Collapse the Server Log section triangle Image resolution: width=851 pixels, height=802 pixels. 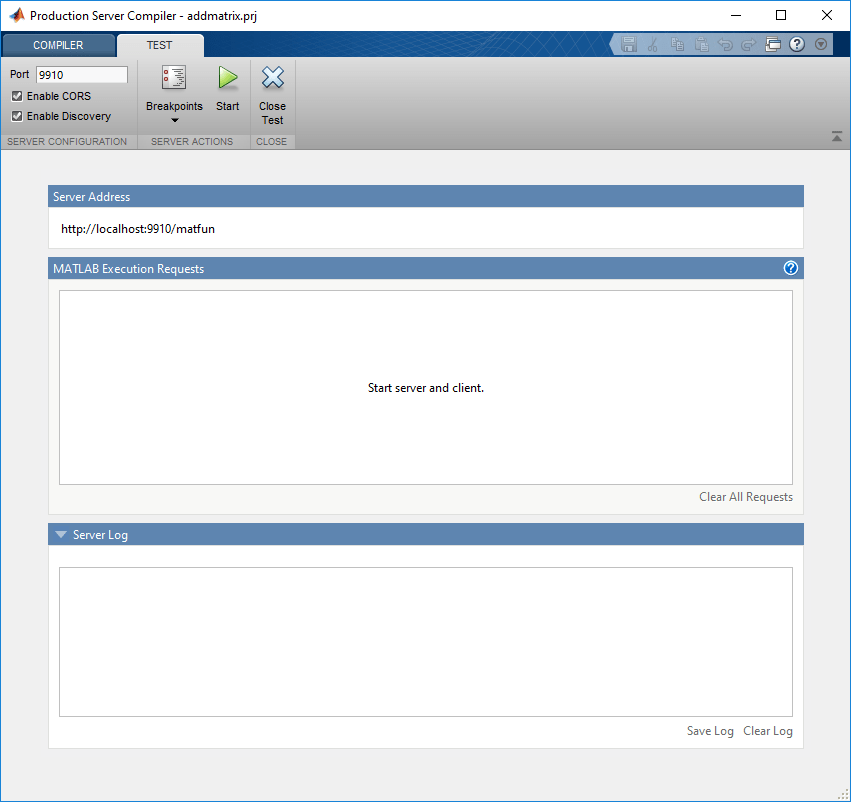tap(61, 534)
